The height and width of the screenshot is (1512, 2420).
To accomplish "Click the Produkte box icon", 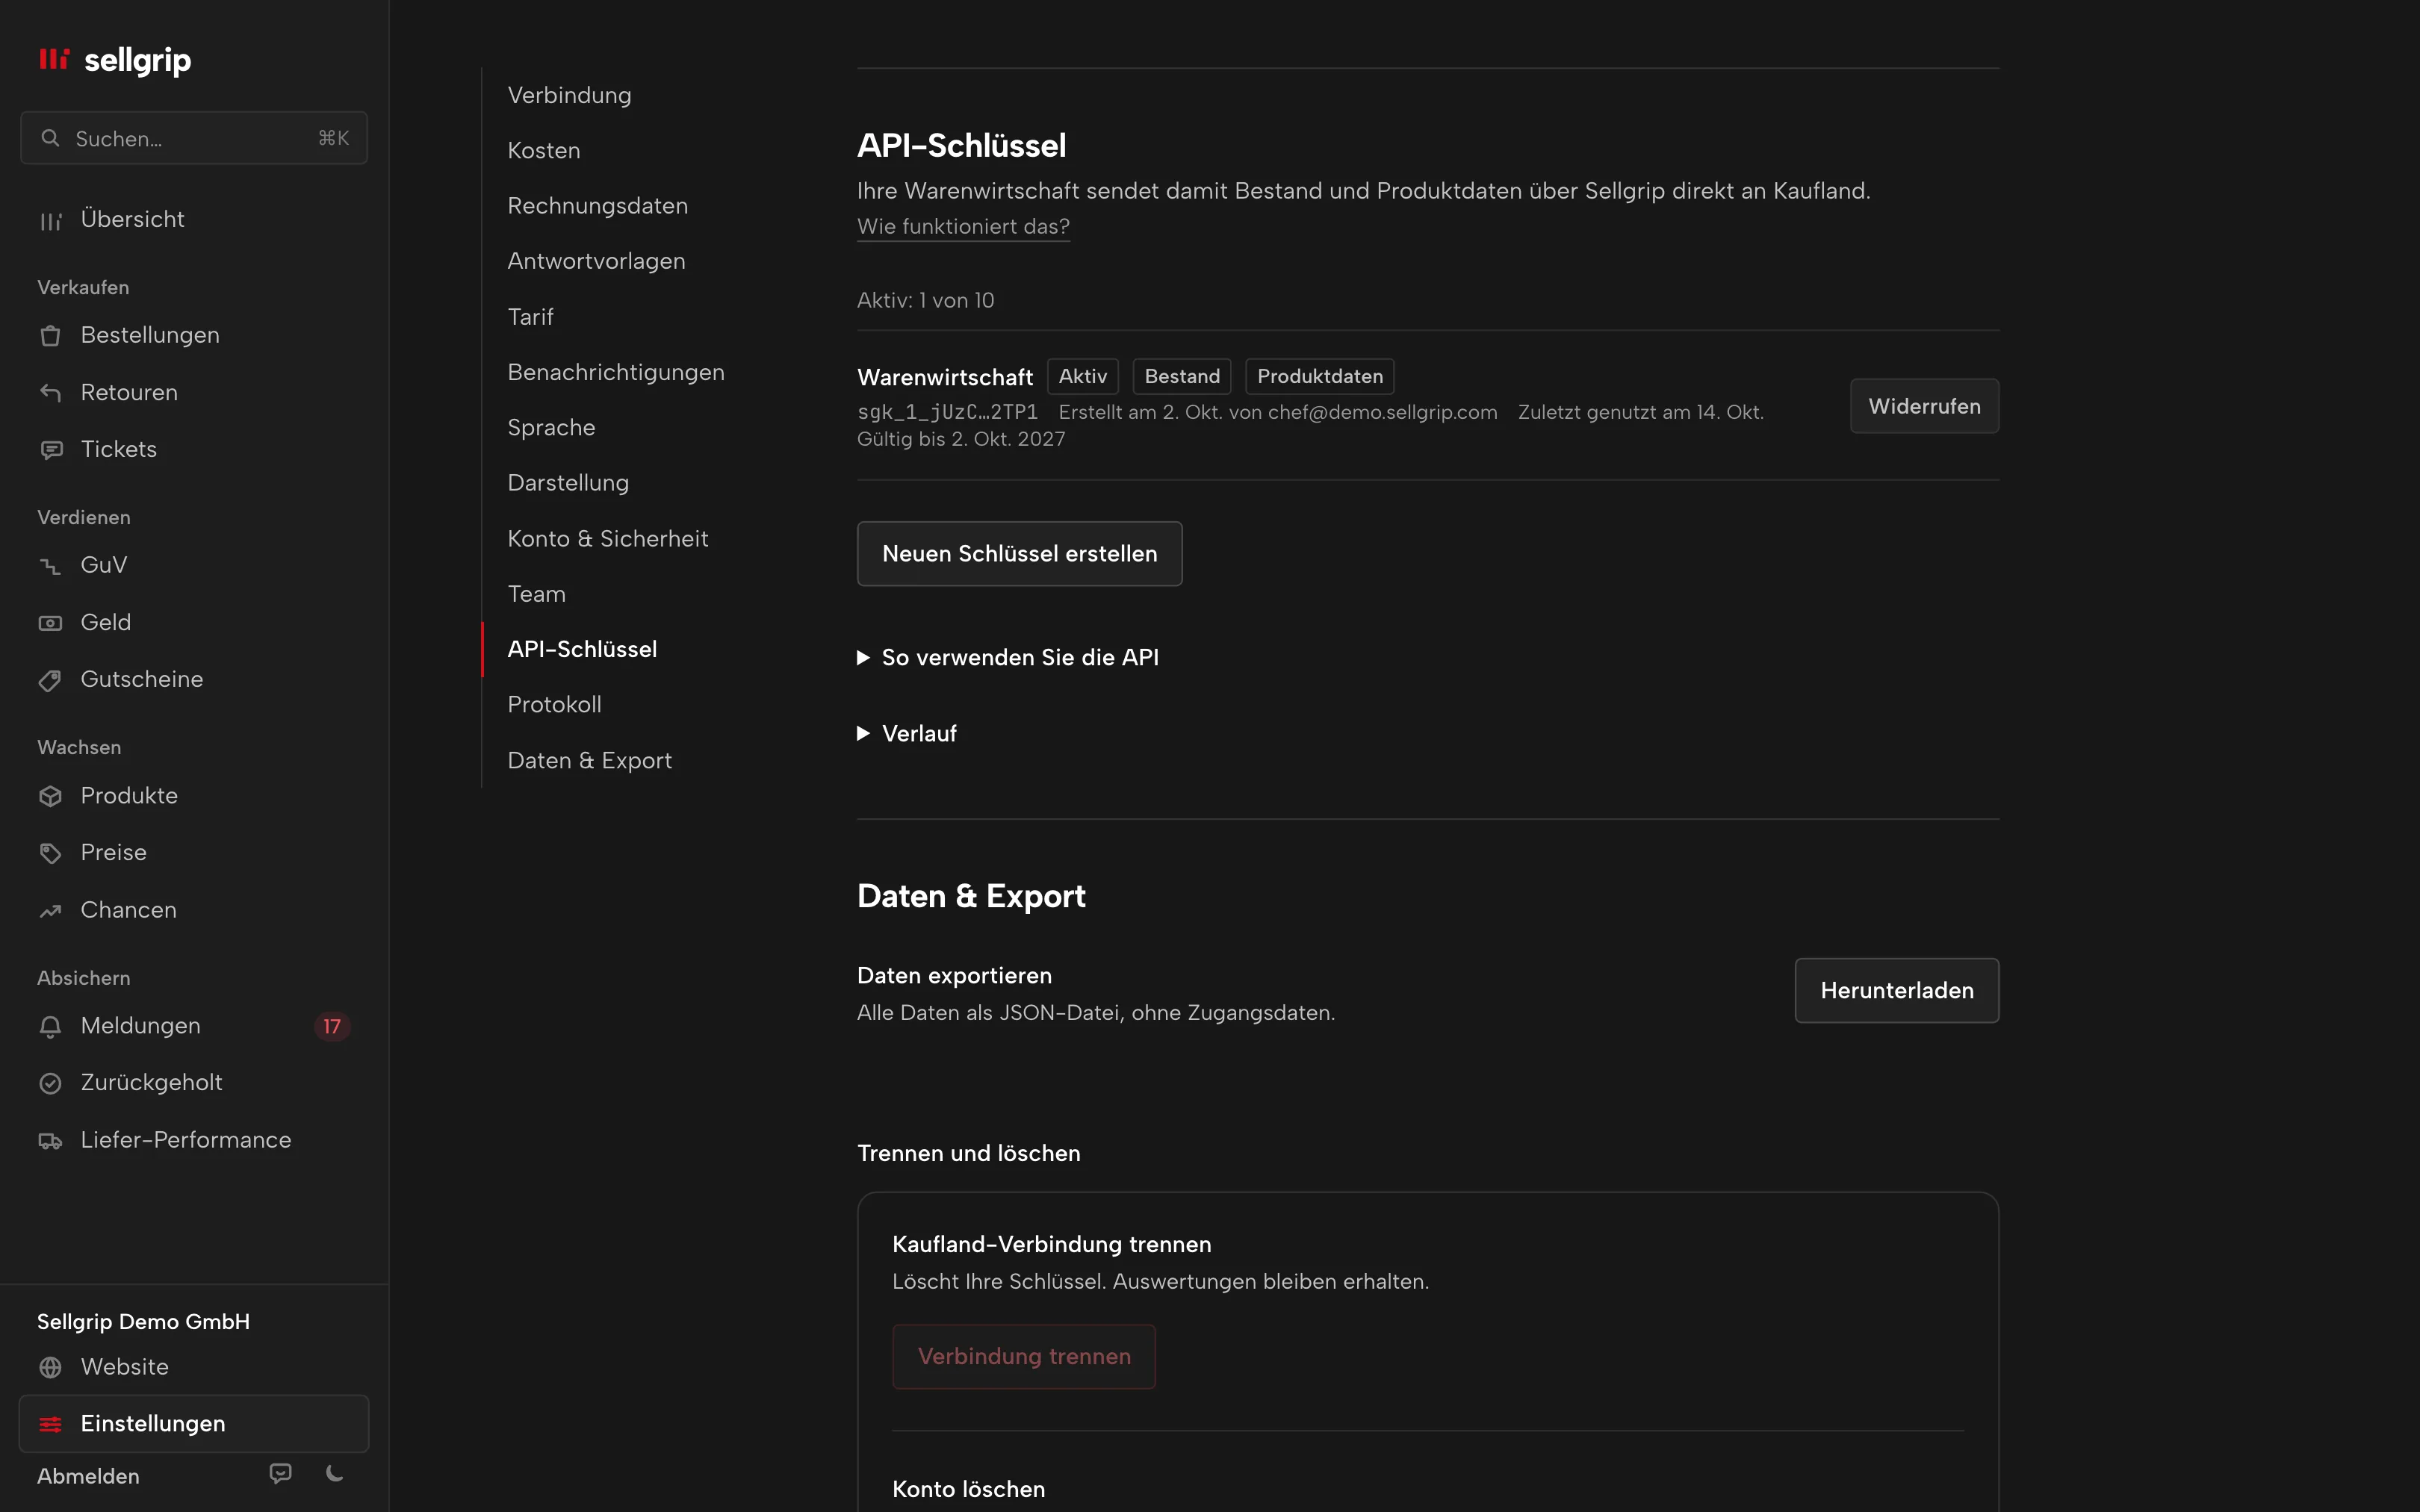I will coord(50,796).
